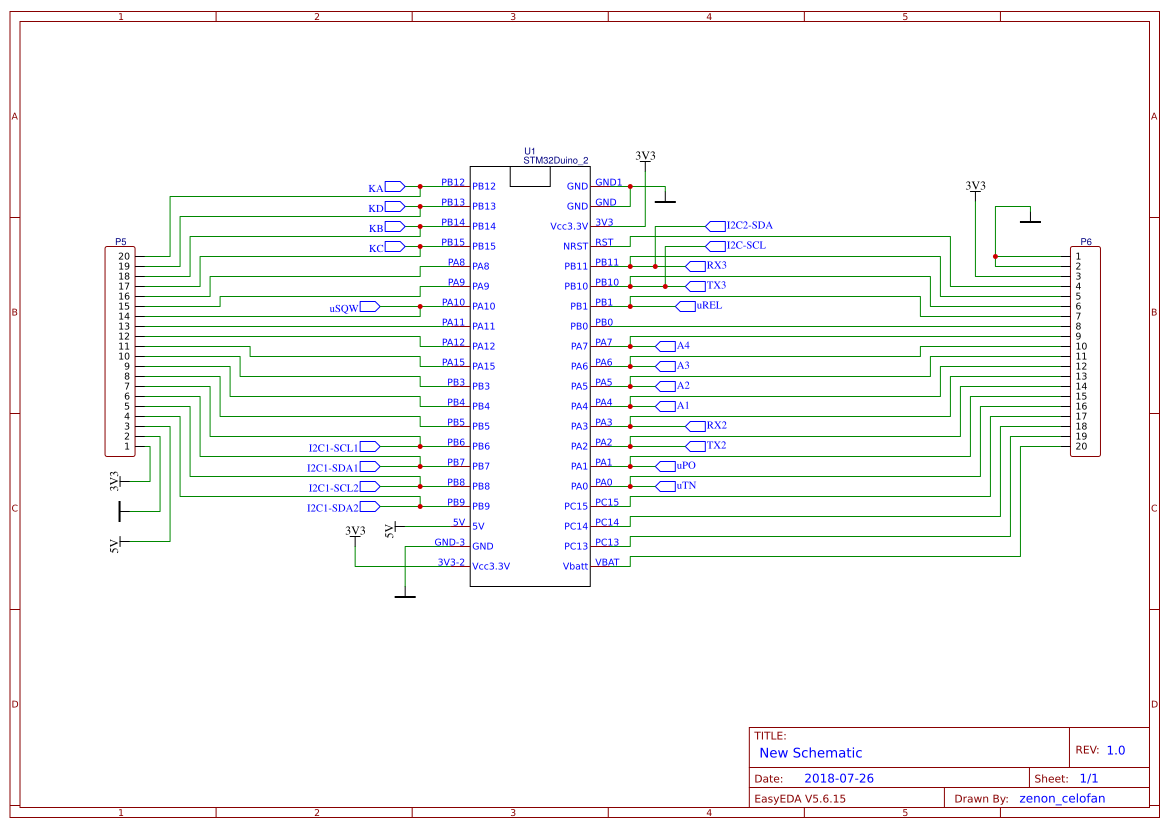Image resolution: width=1171 pixels, height=828 pixels.
Task: Click the A4 net flag on PA7
Action: [668, 345]
